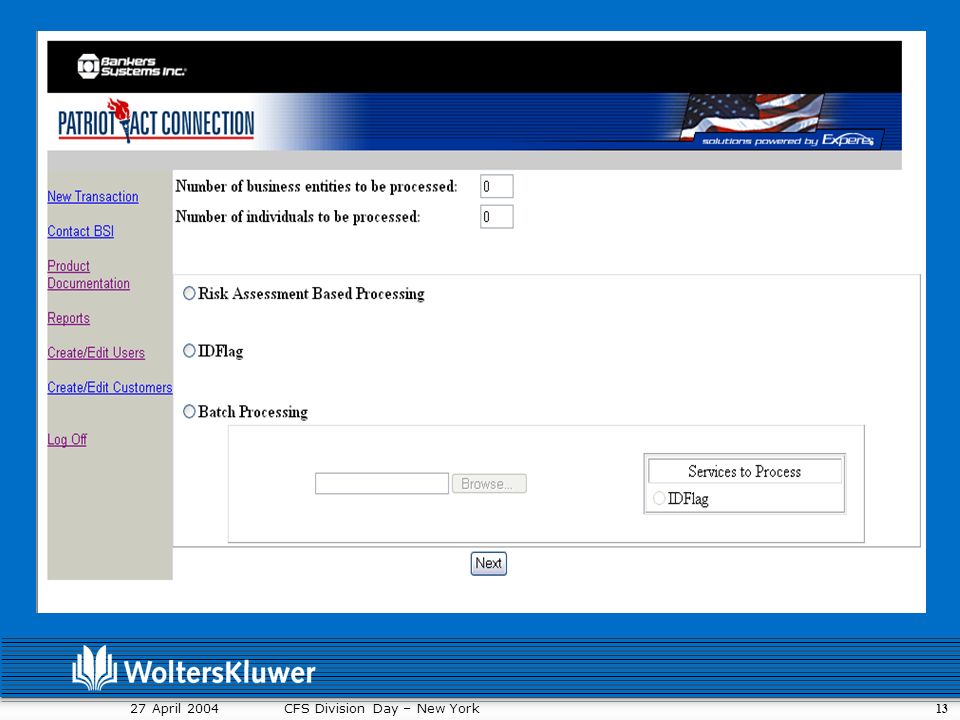Select Risk Assessment Based Processing radio button
960x720 pixels.
[189, 293]
